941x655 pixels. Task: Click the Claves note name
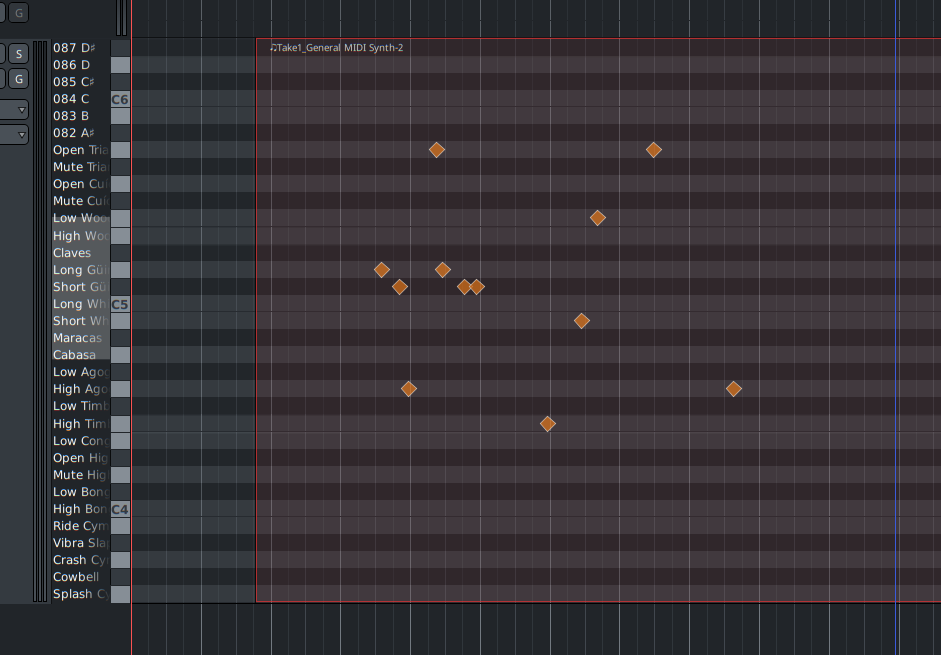72,253
